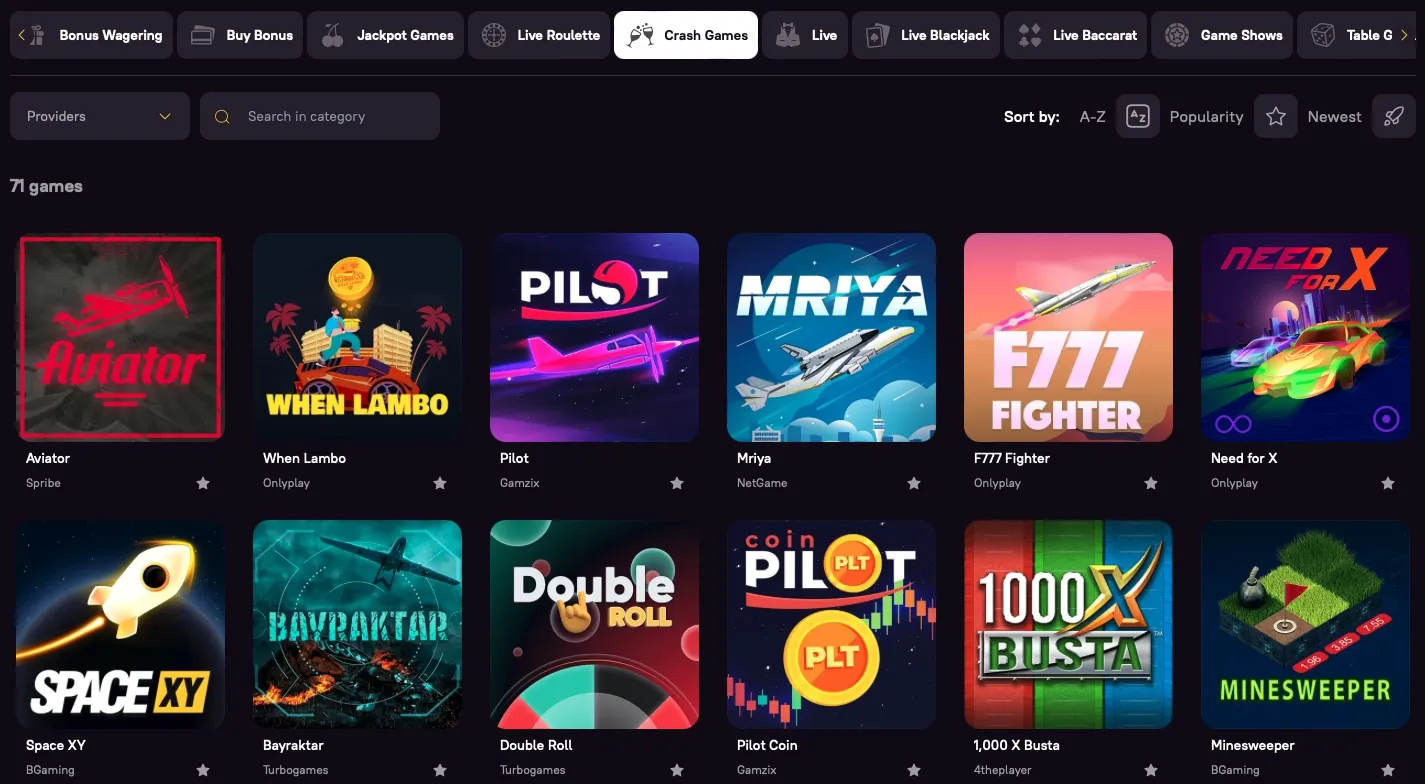Open the Providers dropdown
Screen dimensions: 1425x784
pos(99,116)
